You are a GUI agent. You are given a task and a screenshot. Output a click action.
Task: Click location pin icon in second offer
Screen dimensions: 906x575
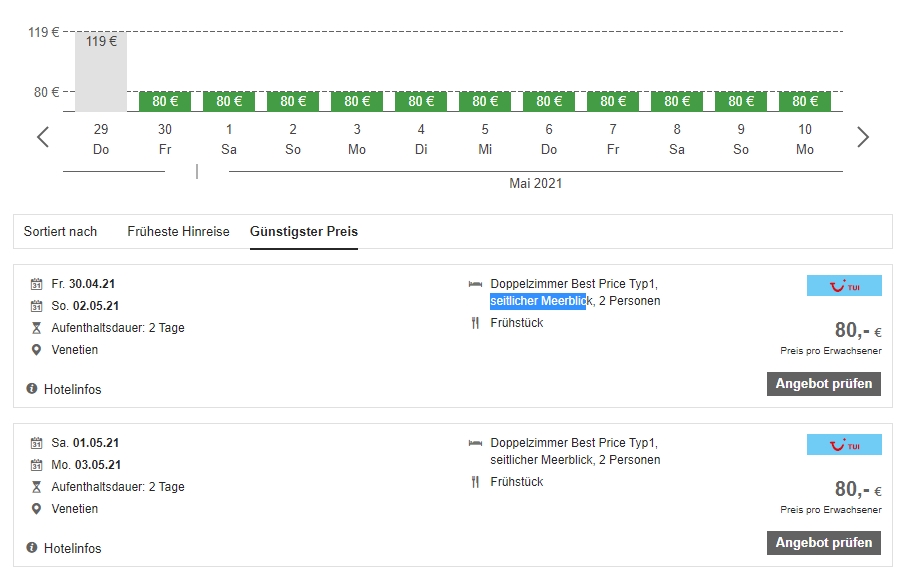coord(37,509)
